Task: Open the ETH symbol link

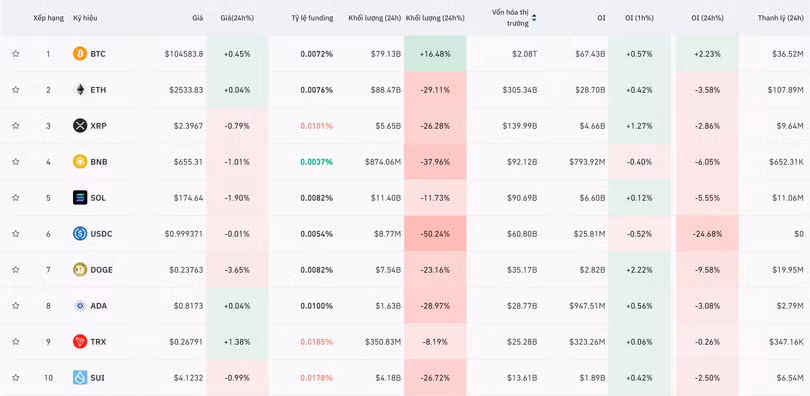Action: [98, 90]
